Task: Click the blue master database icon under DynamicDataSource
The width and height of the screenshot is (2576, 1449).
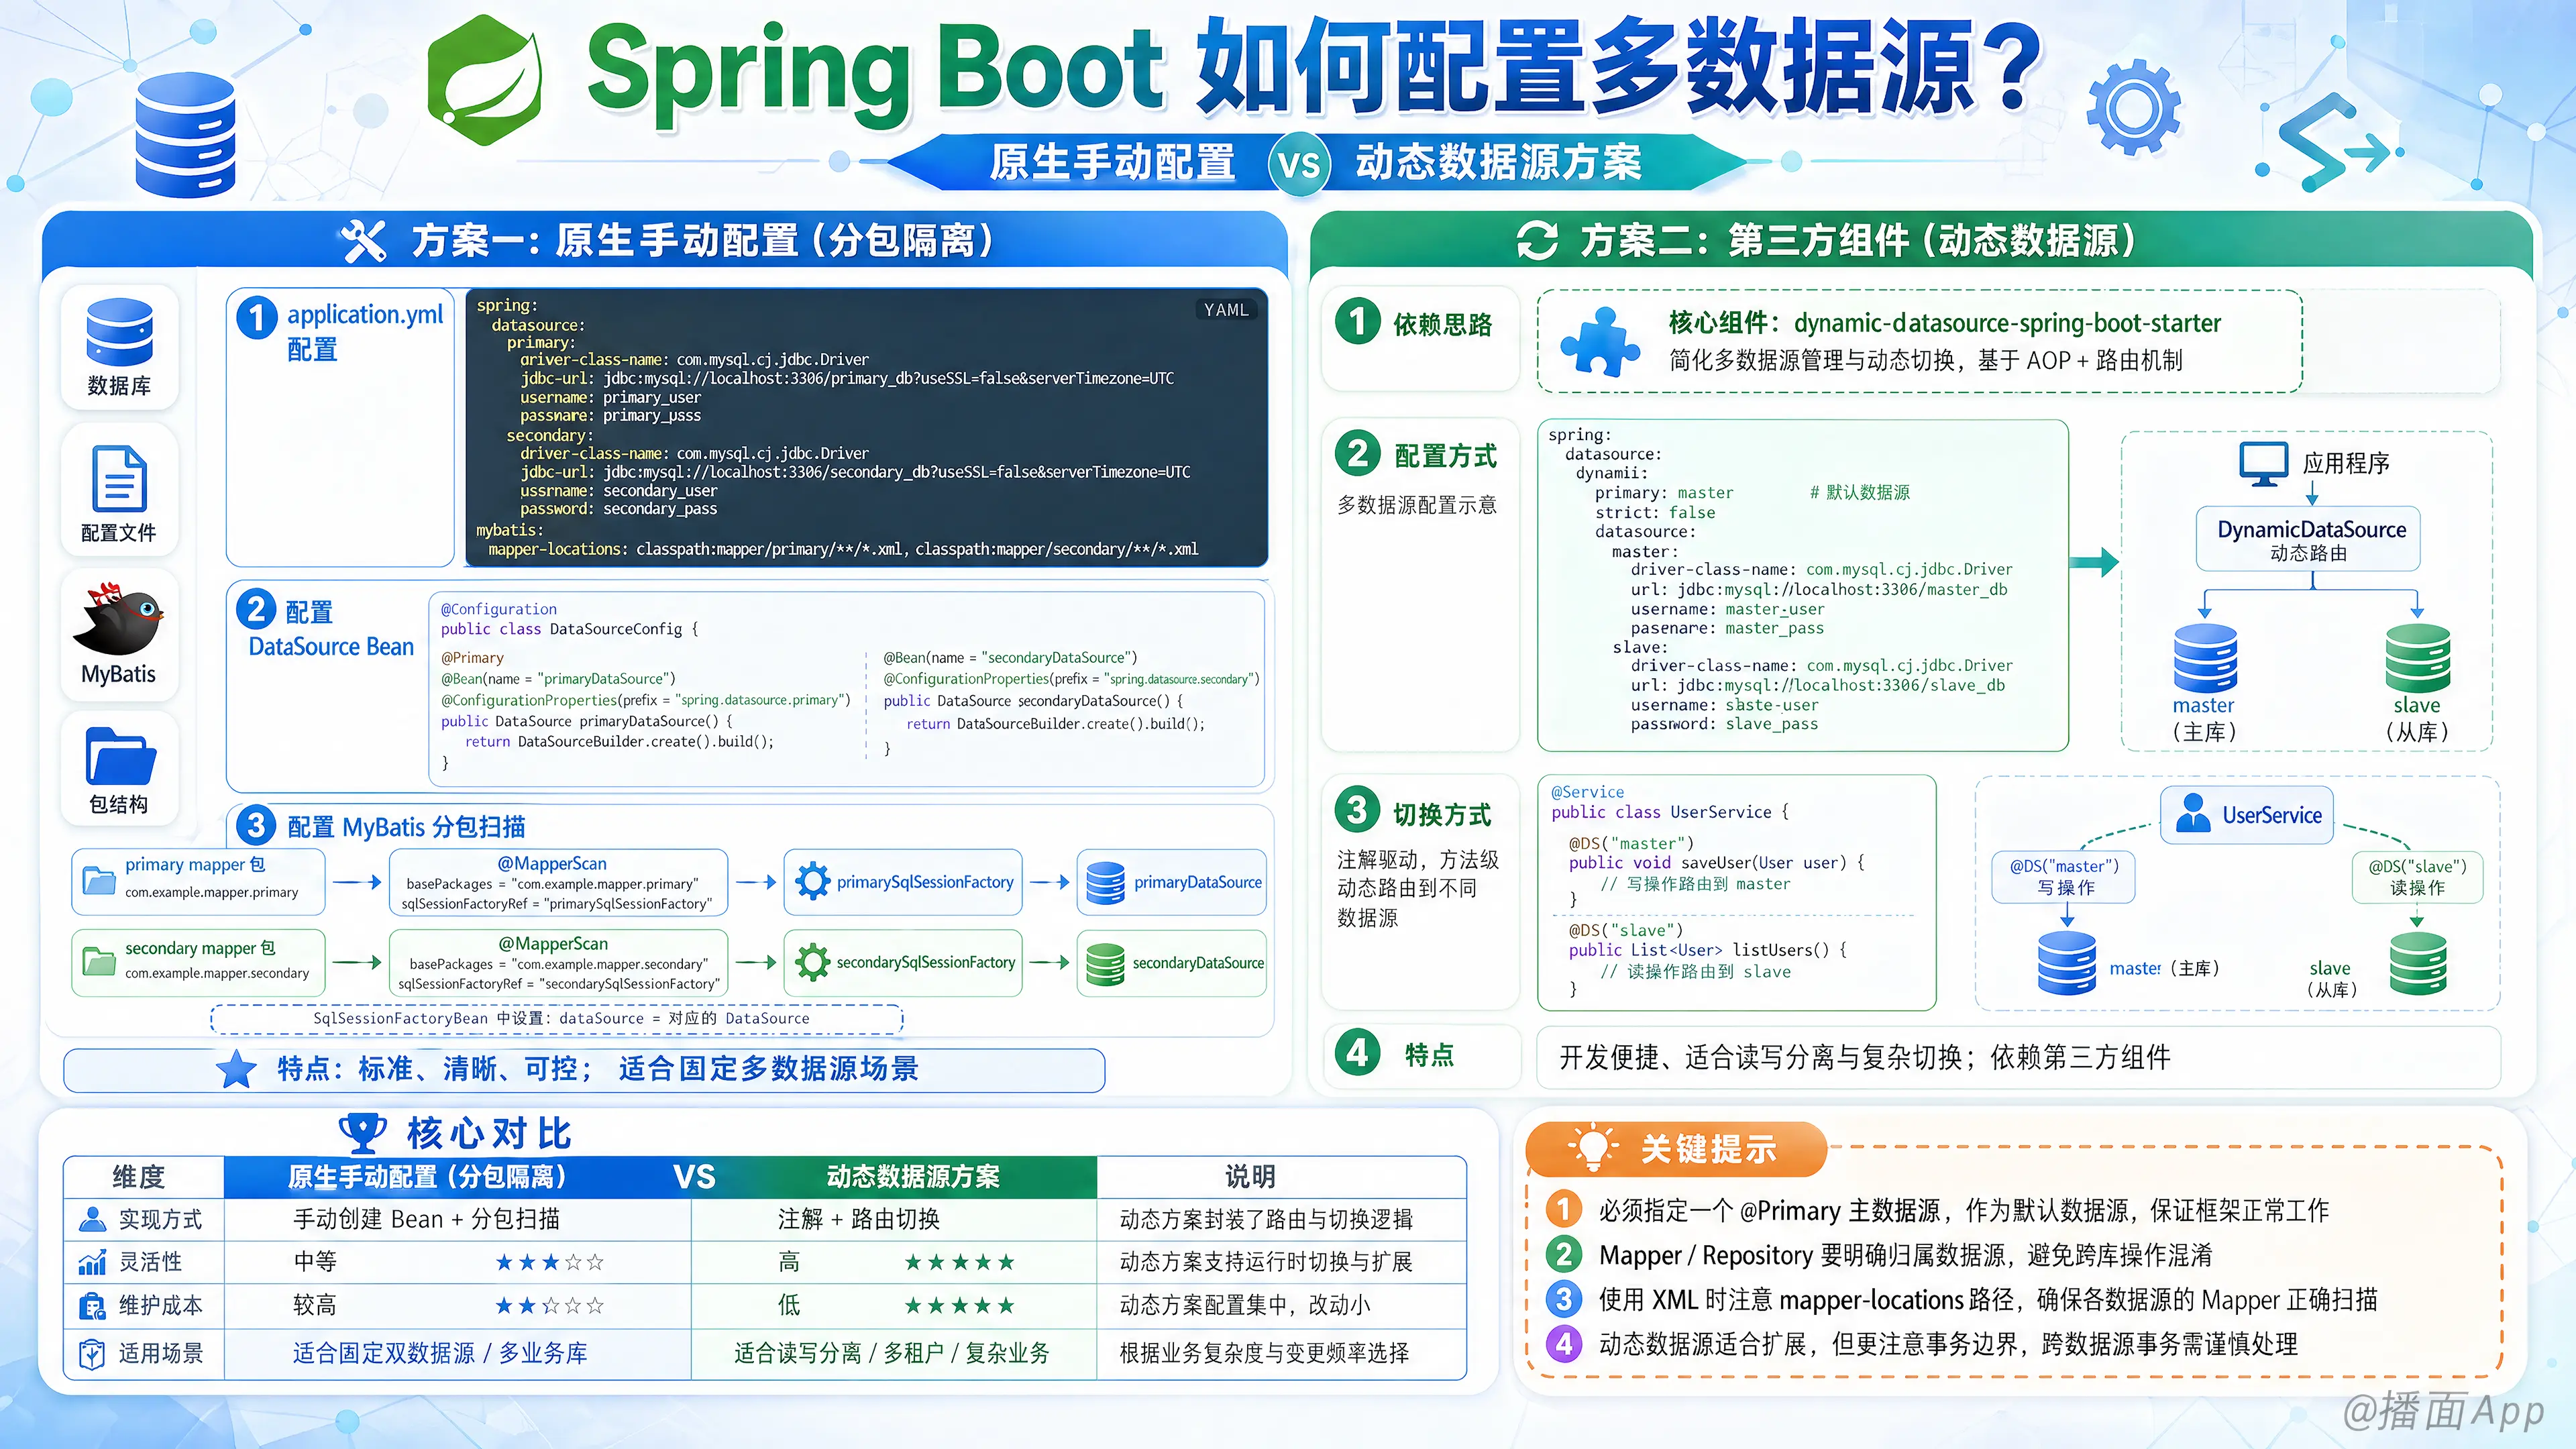Action: pos(2205,658)
